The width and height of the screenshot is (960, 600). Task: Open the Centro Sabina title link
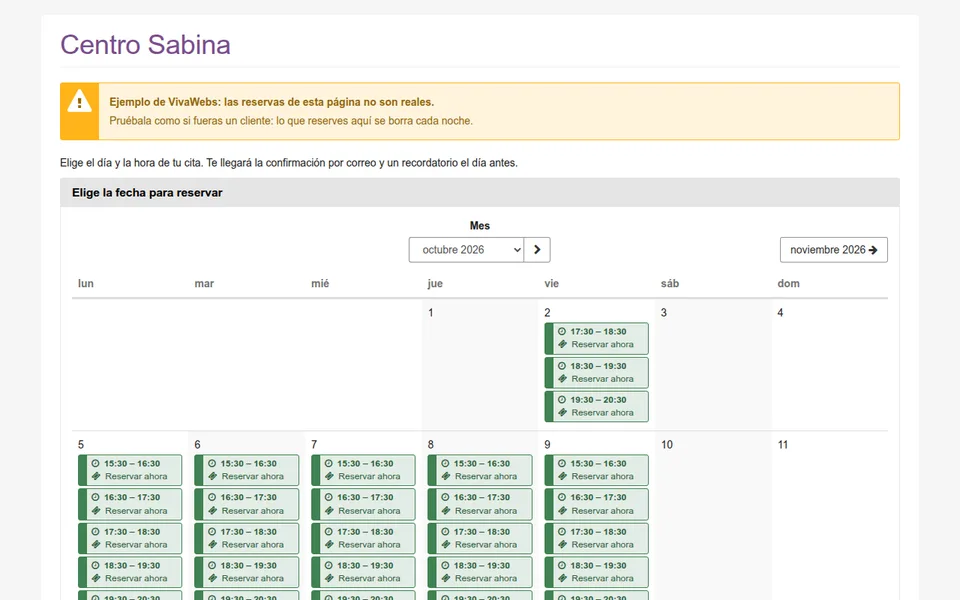pos(145,45)
